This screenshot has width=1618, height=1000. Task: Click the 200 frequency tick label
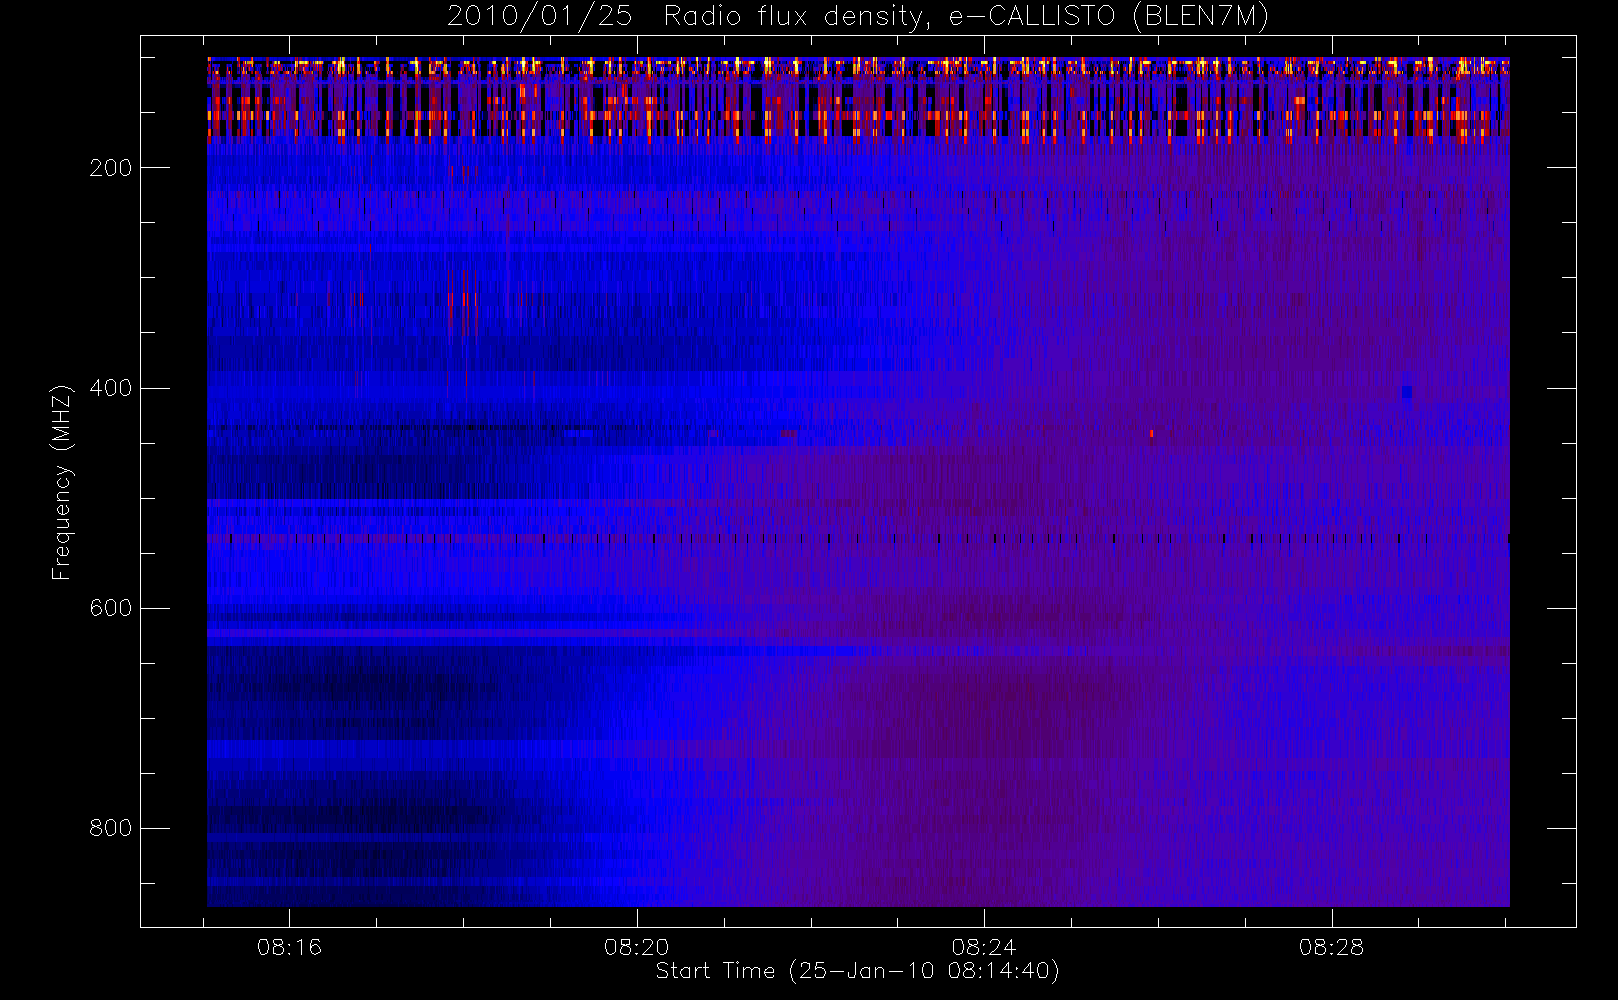[x=110, y=168]
